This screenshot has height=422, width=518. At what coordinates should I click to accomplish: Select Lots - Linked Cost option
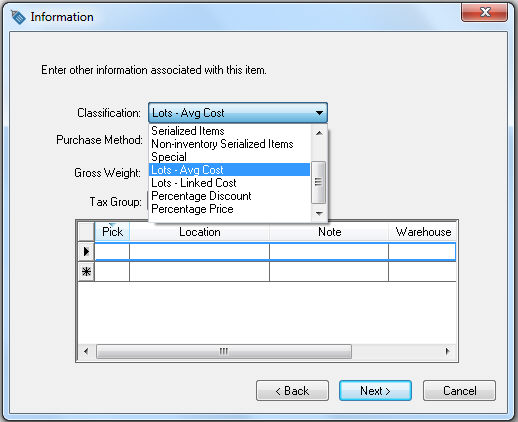194,183
